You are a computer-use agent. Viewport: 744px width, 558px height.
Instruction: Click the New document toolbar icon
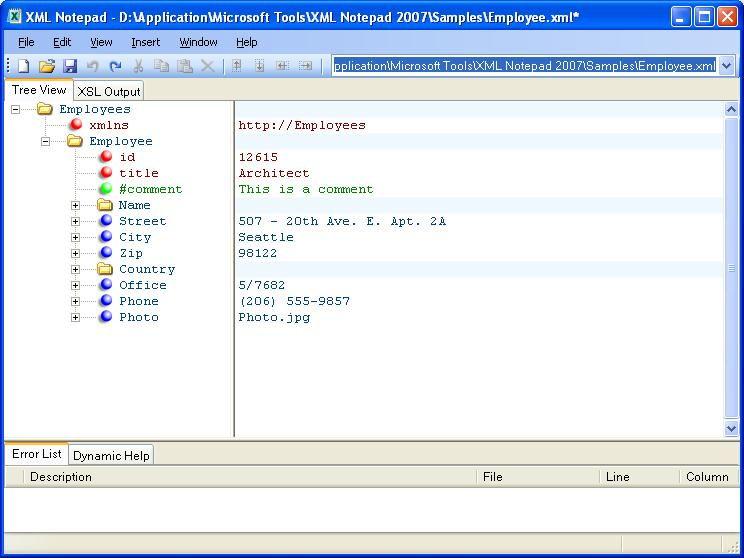pyautogui.click(x=23, y=66)
